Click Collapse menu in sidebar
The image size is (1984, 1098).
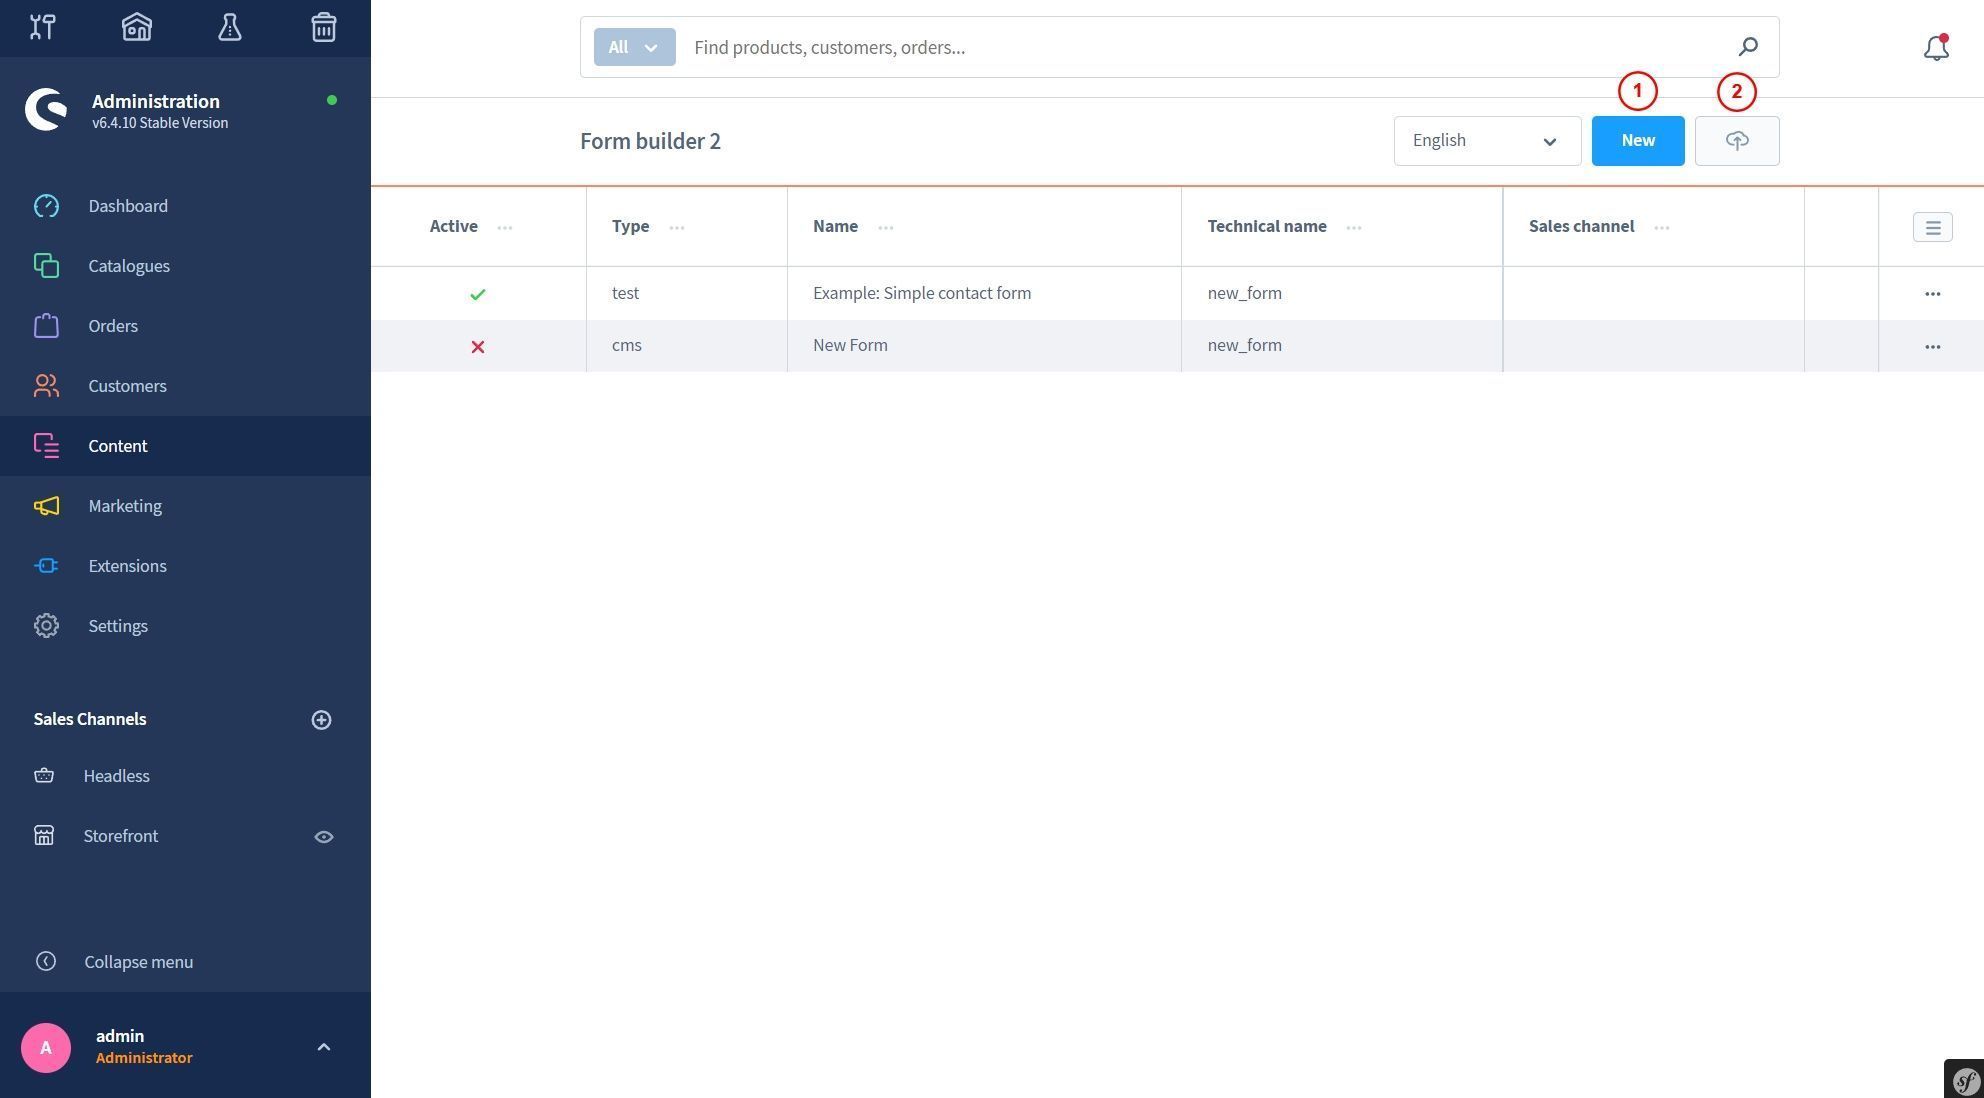click(x=138, y=962)
